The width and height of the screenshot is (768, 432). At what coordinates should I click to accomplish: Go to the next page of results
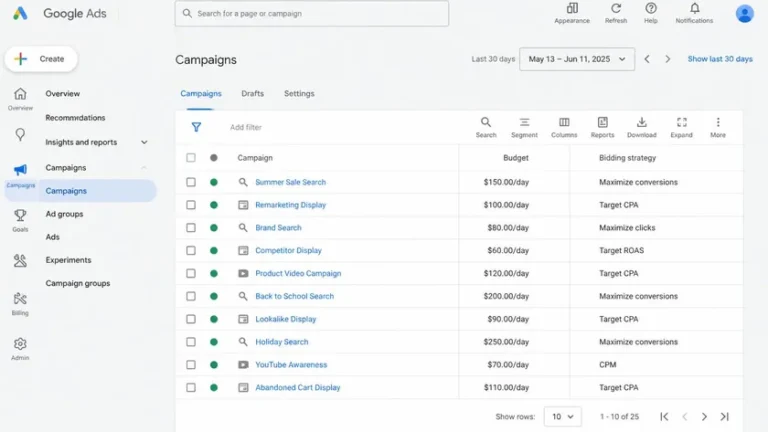pos(704,416)
